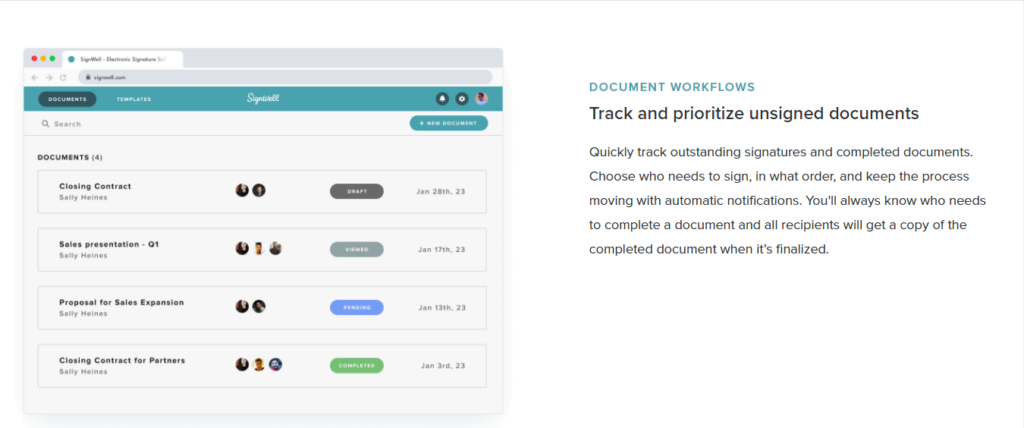
Task: Click the lock icon in address bar
Action: click(88, 77)
